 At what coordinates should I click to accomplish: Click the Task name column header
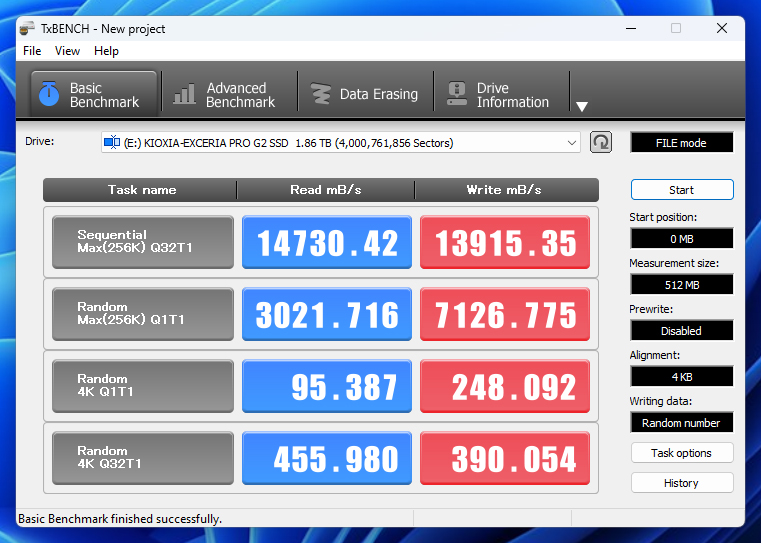tap(141, 190)
